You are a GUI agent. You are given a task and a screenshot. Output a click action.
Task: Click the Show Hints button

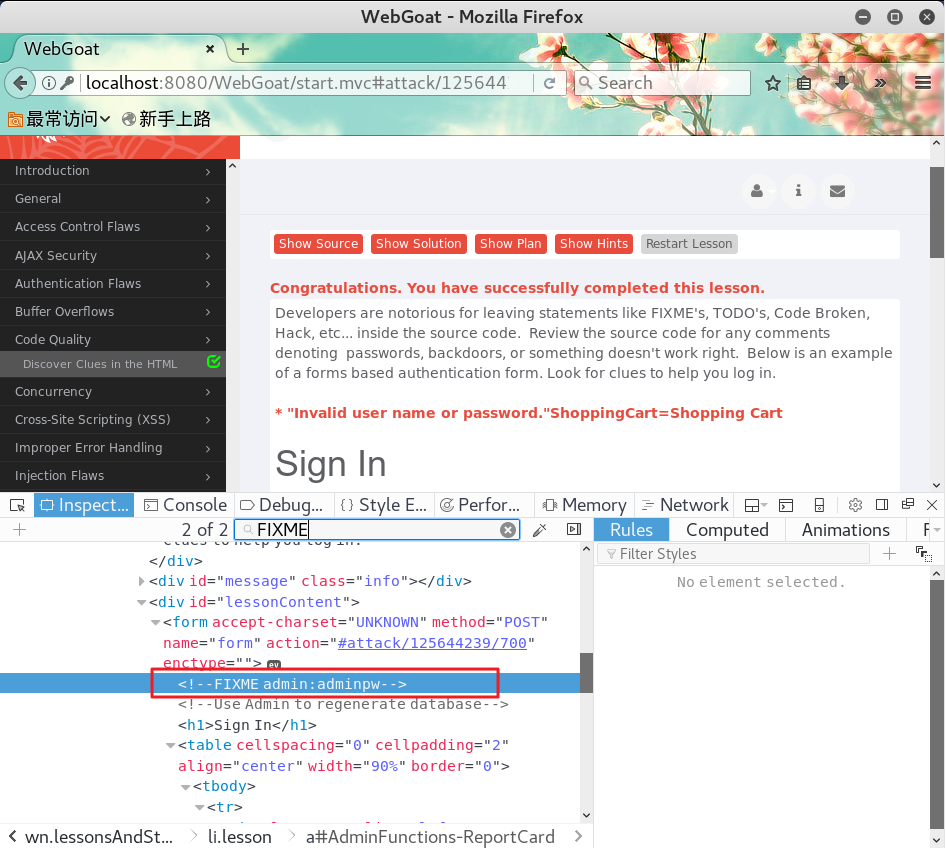point(594,244)
